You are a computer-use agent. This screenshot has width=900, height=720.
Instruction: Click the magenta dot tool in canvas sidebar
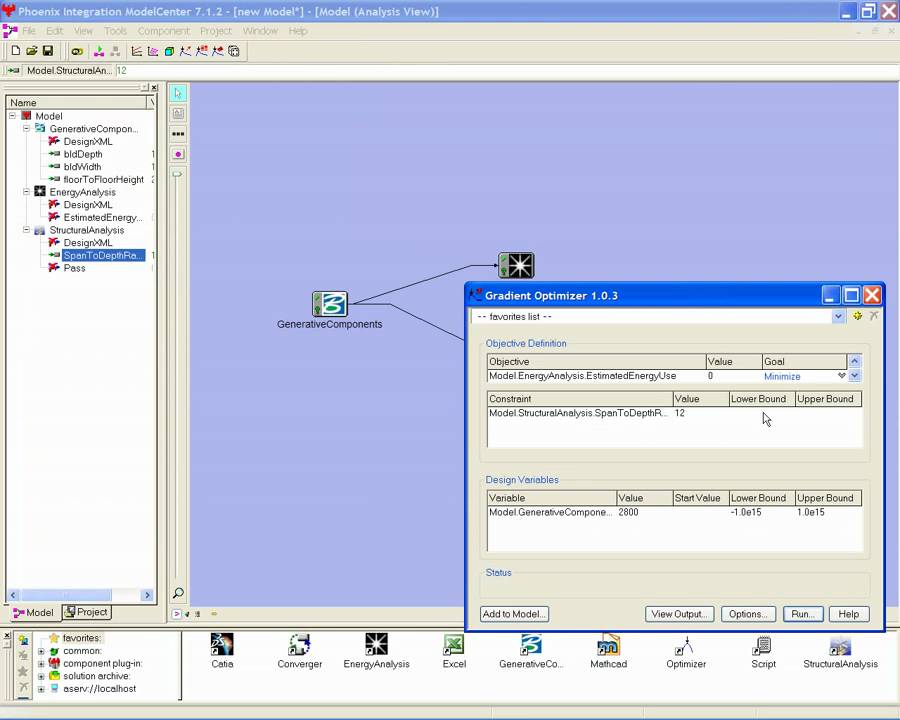tap(178, 154)
